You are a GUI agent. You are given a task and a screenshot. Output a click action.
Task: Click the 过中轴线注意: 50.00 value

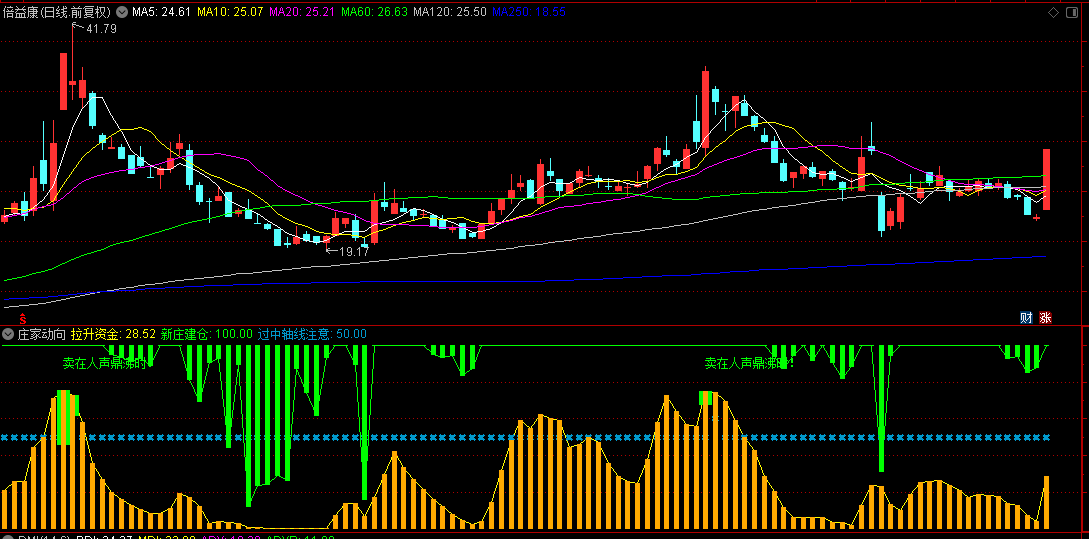(x=312, y=334)
